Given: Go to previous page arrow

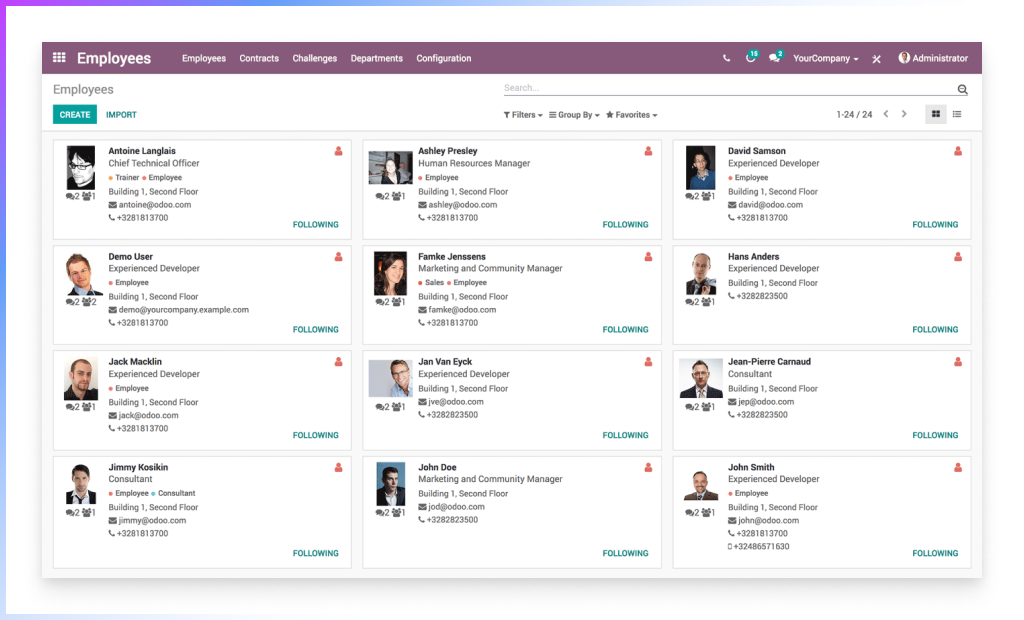Looking at the screenshot, I should coord(885,114).
